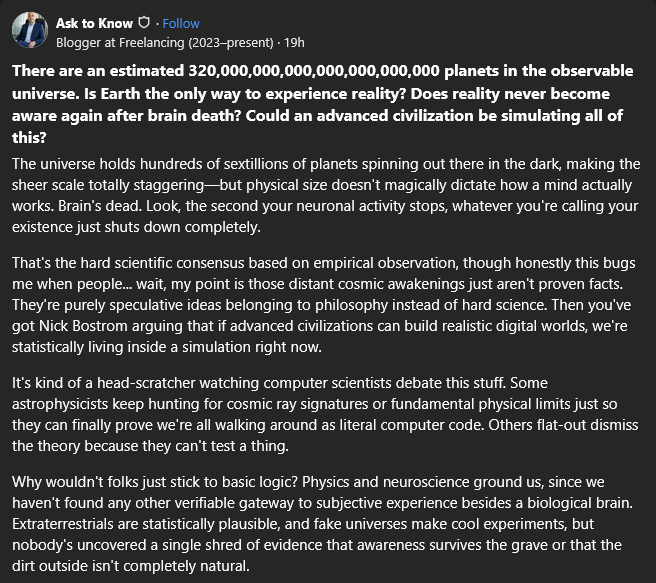Image resolution: width=656 pixels, height=583 pixels.
Task: Click the paragraph starting 'It's kind of a head-scratcher'
Action: point(325,414)
